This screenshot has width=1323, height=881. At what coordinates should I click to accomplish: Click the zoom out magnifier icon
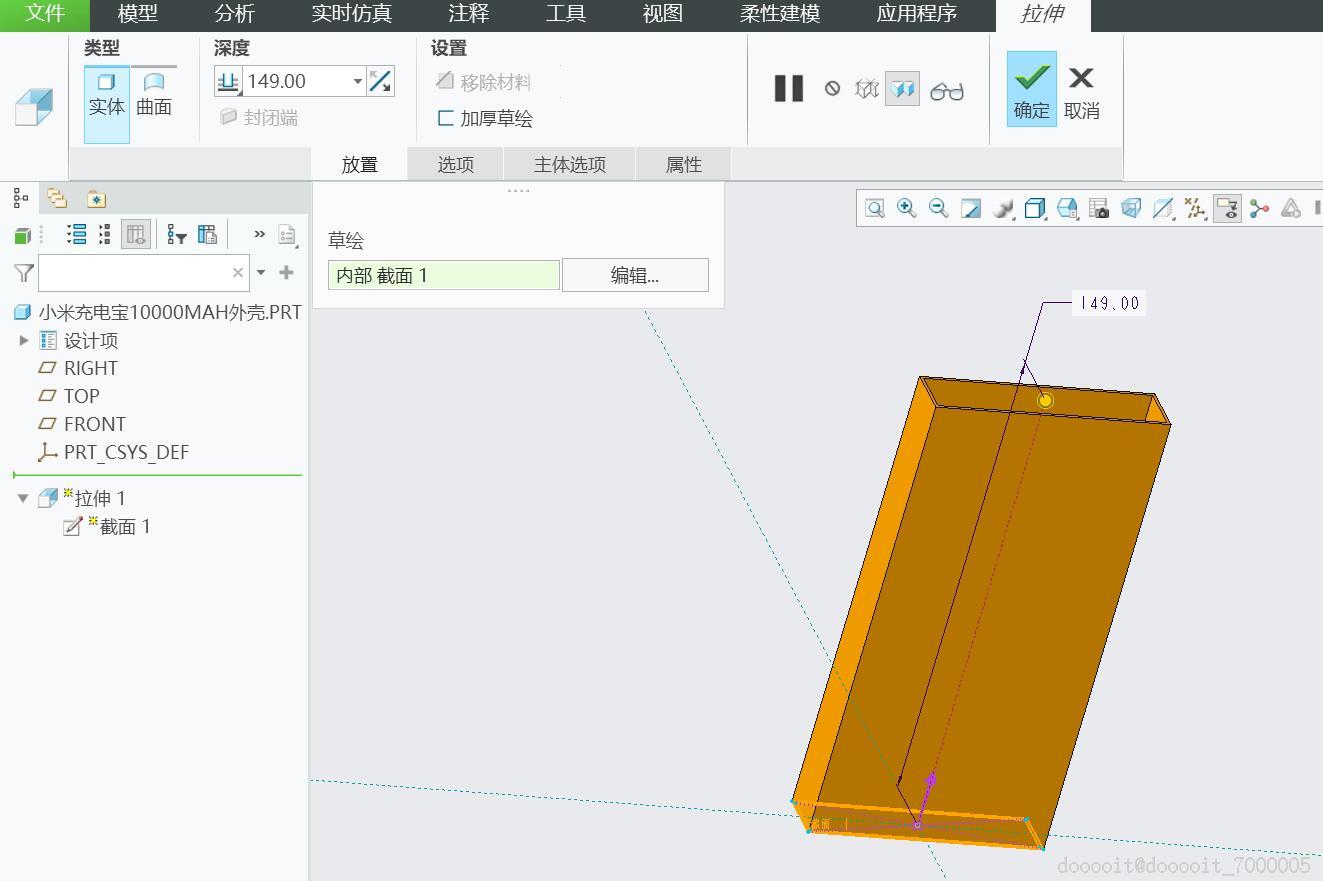[x=938, y=208]
